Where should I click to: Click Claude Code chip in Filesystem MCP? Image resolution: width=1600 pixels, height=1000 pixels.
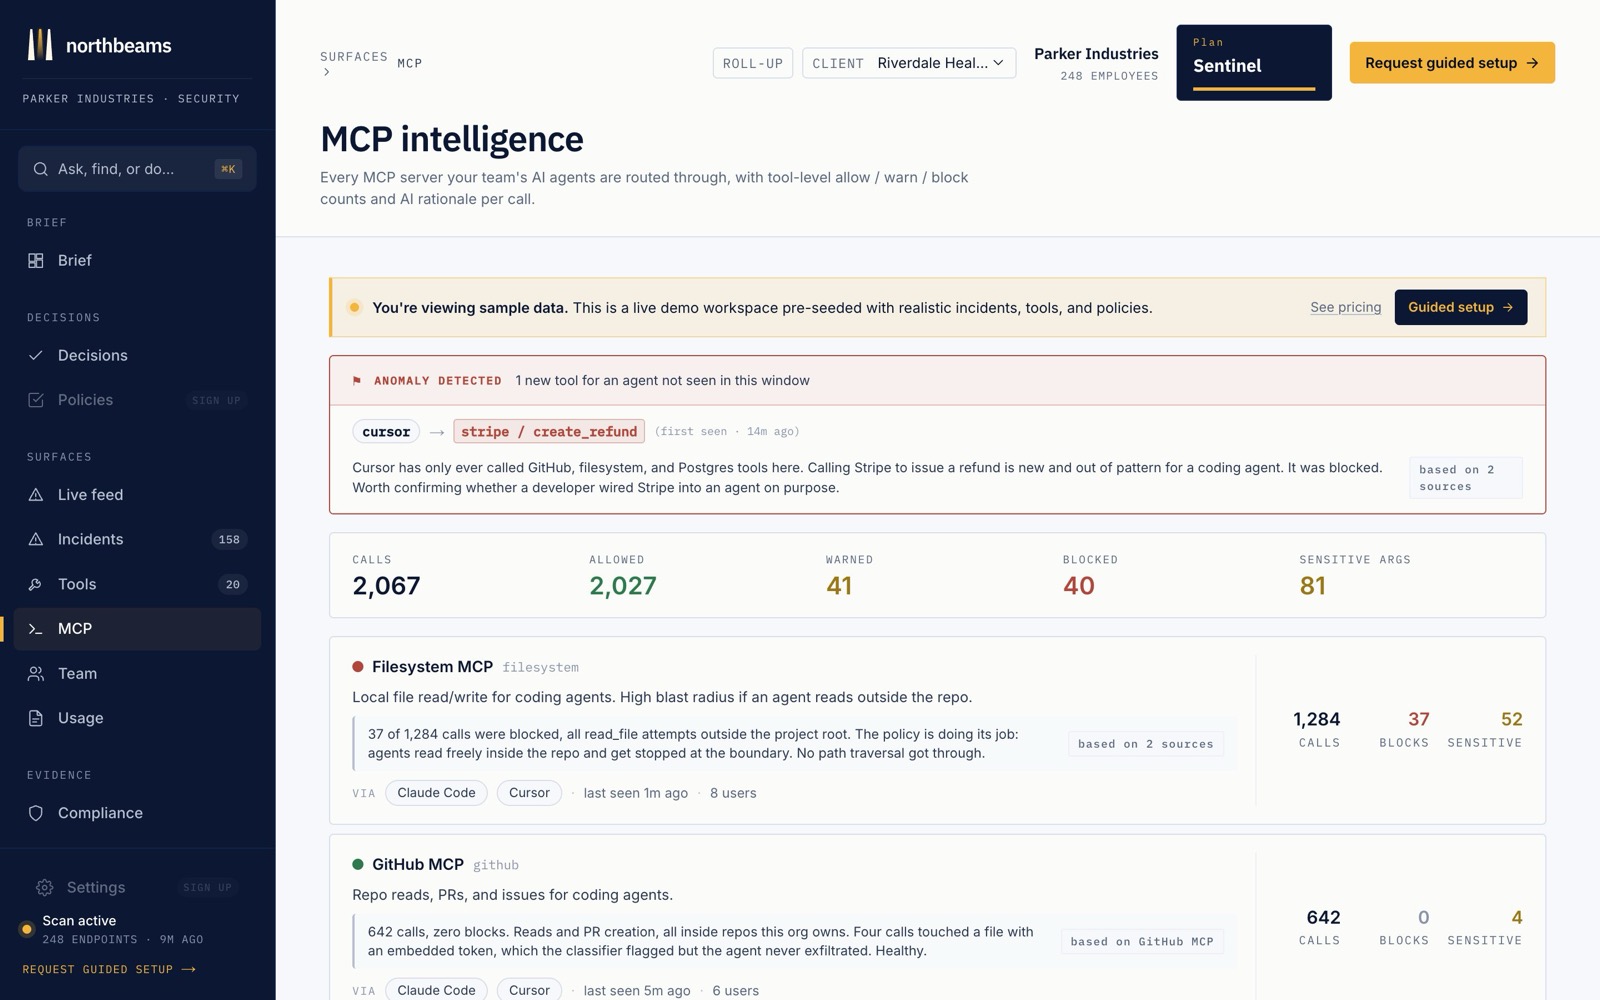tap(436, 793)
